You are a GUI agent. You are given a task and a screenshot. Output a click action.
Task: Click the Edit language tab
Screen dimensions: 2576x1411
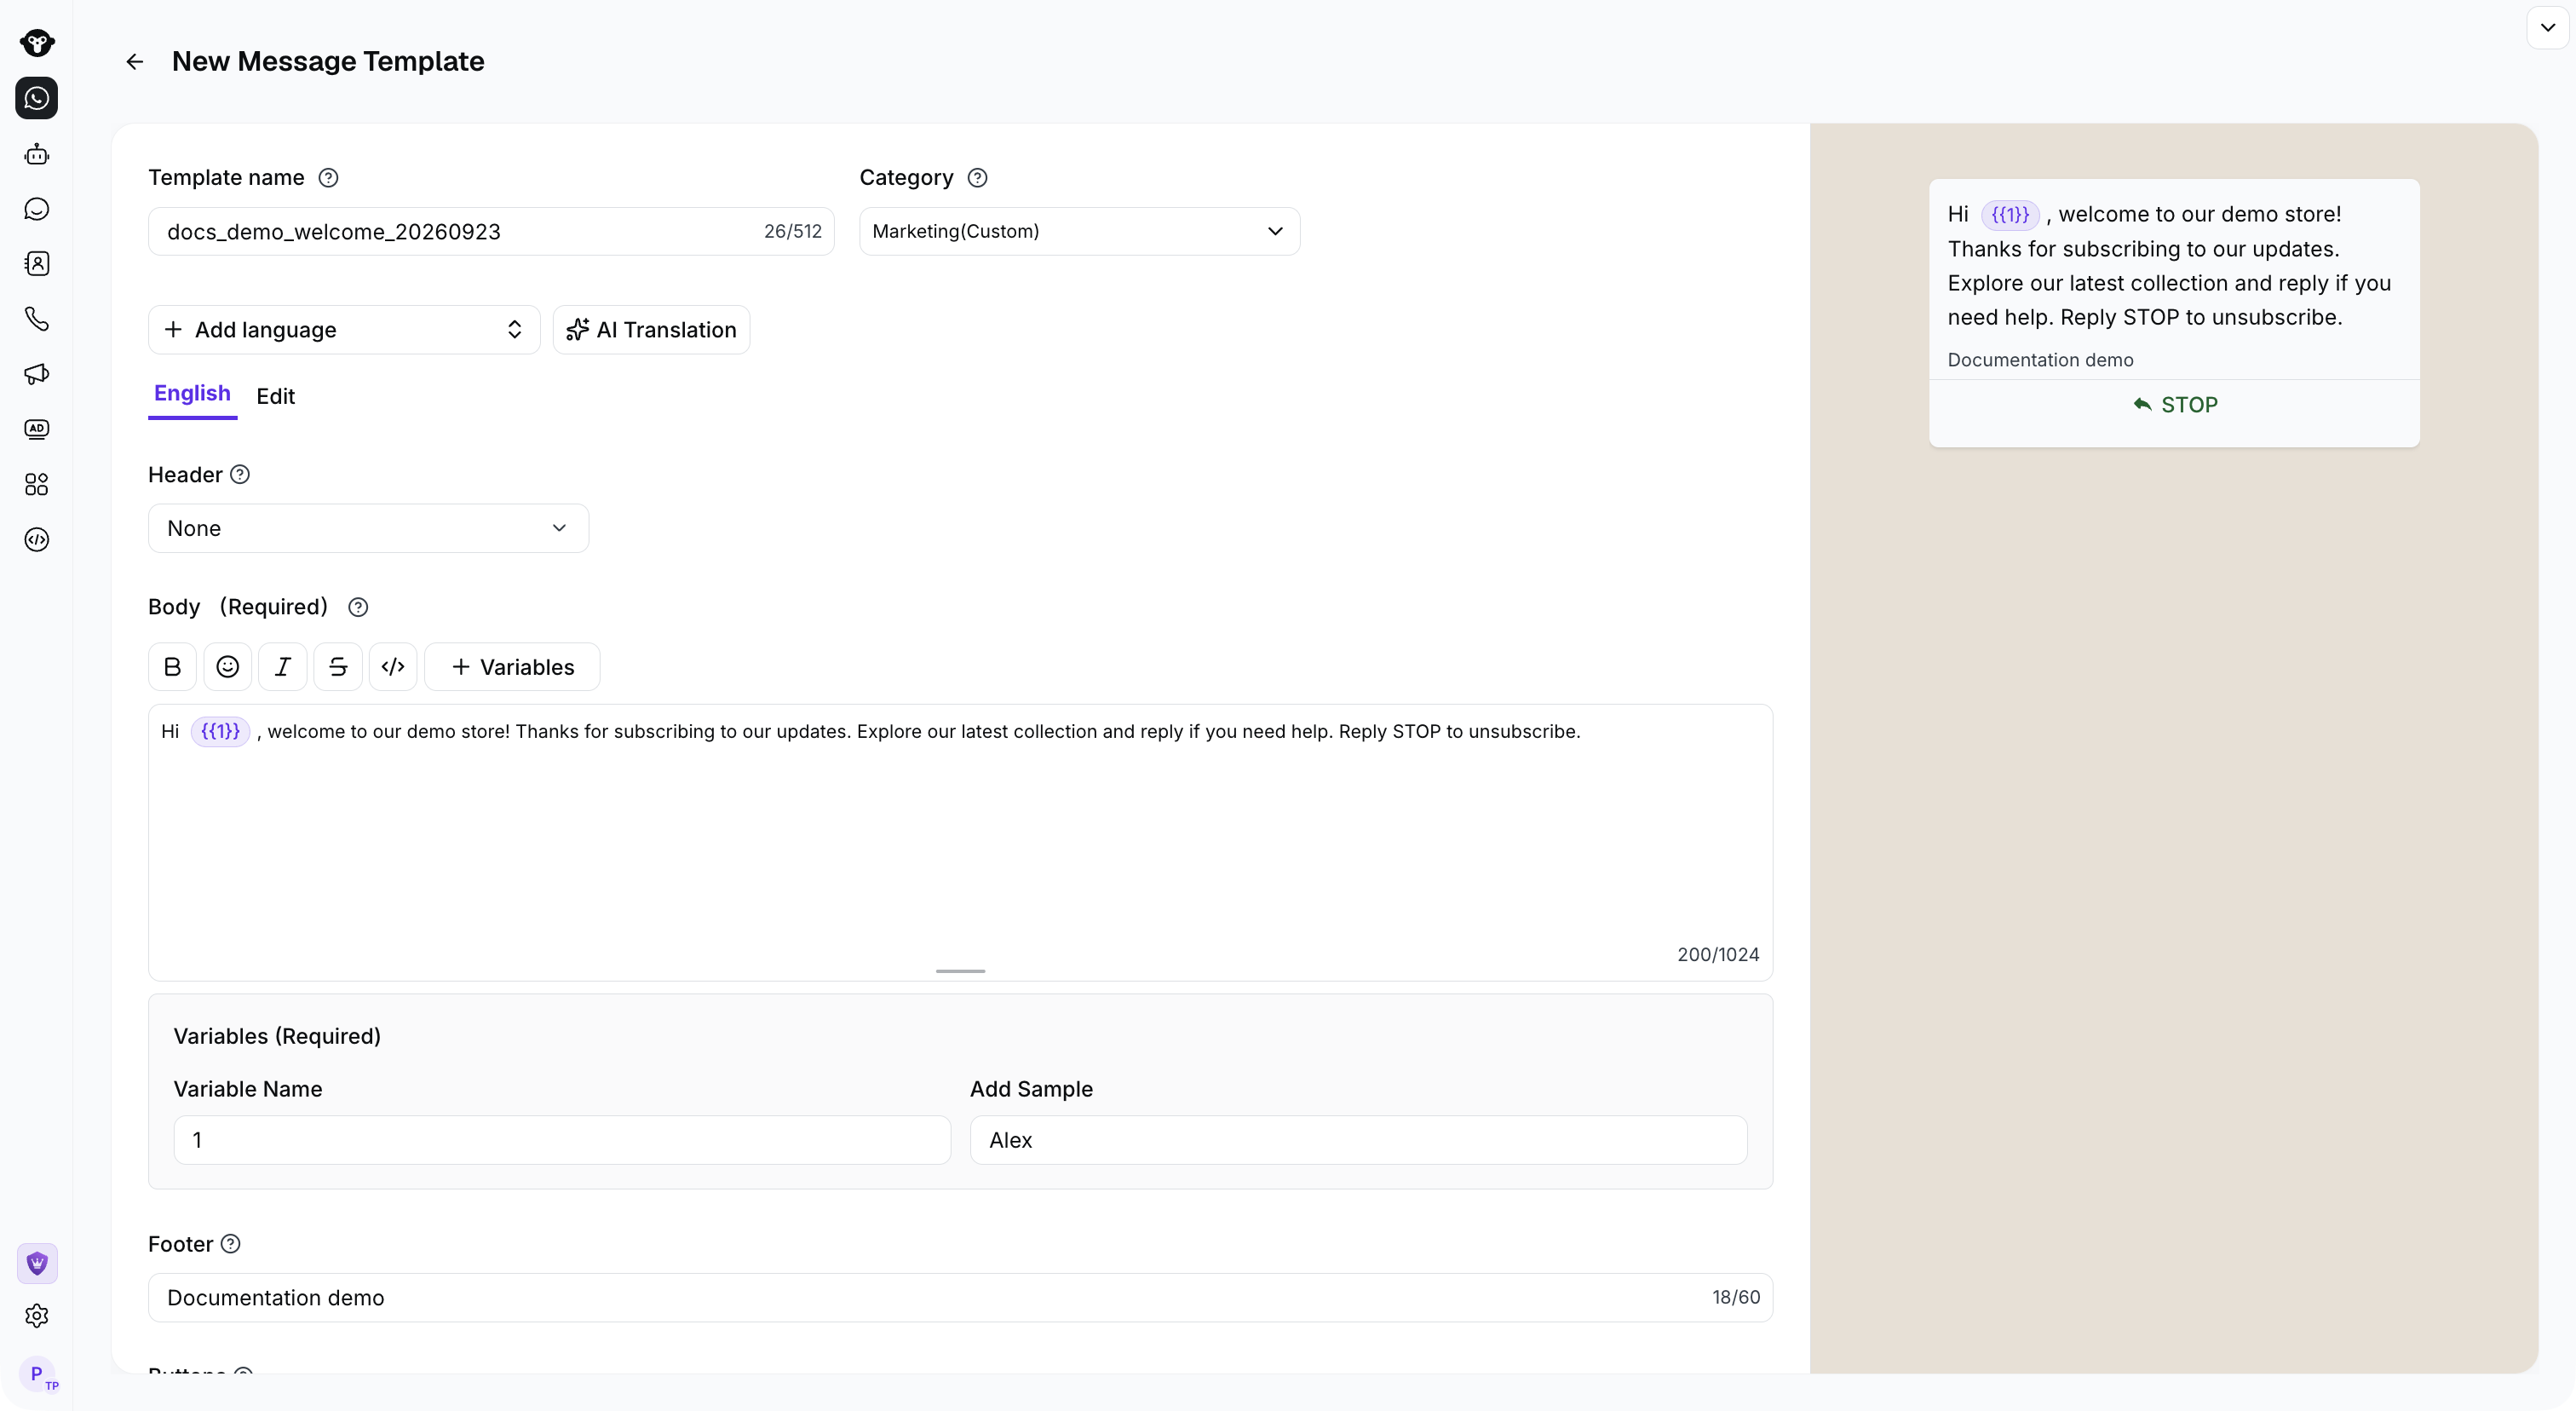click(275, 396)
